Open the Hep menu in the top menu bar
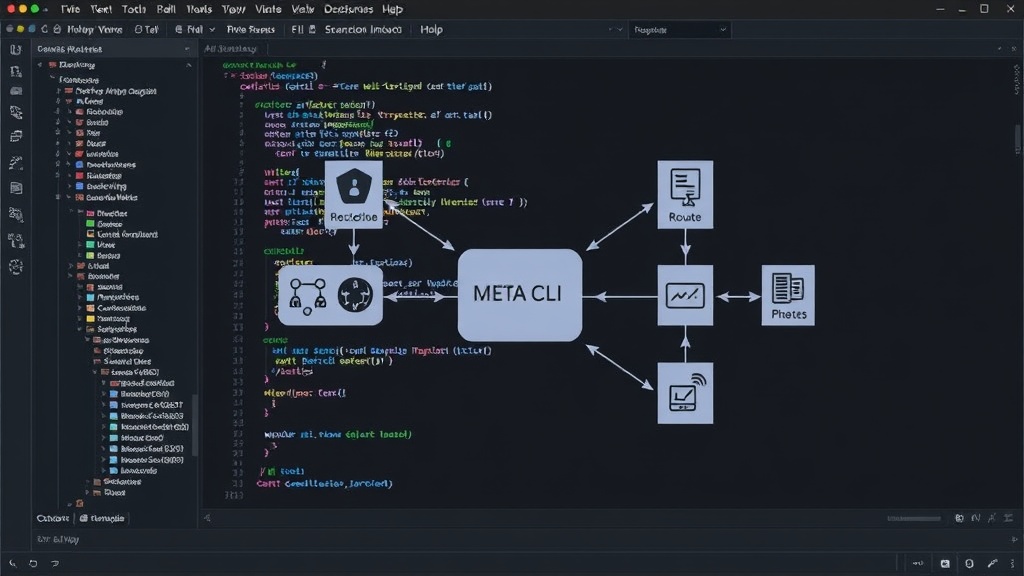The width and height of the screenshot is (1024, 576). pos(392,9)
